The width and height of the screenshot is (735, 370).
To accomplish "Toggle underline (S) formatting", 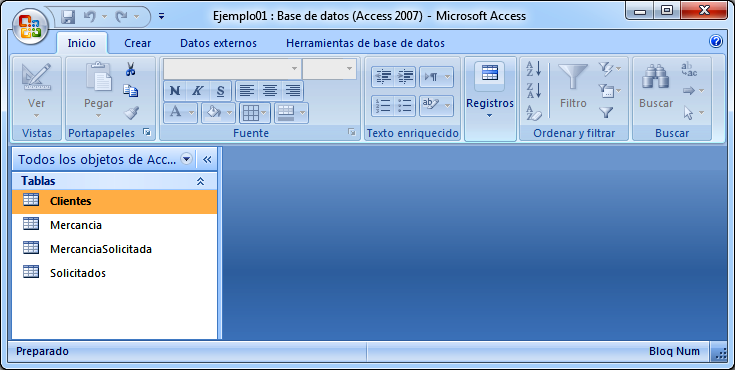I will pos(220,91).
